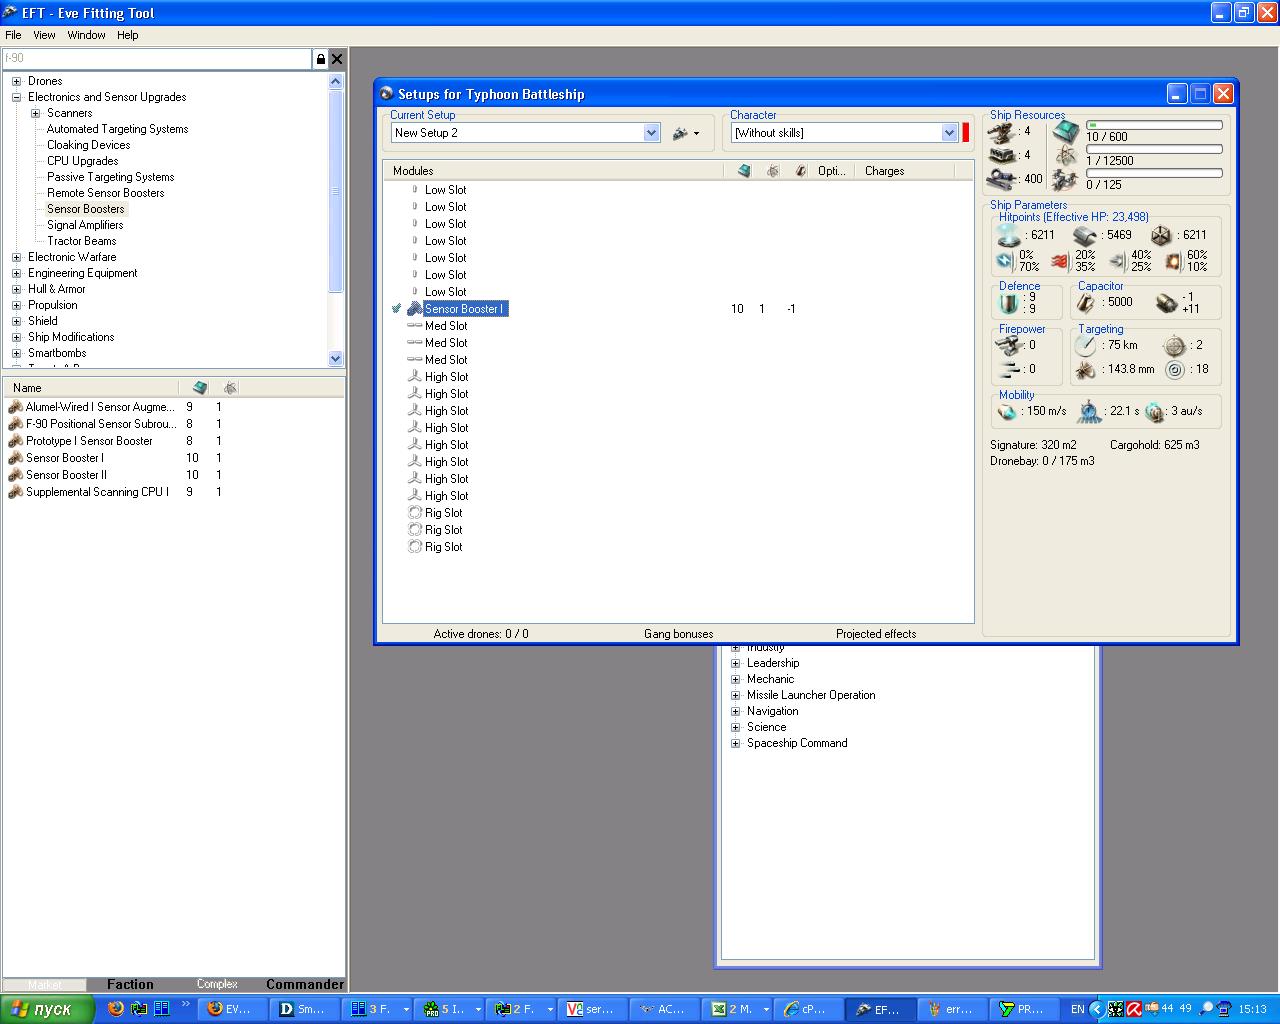Click the powergrid icon beside 1 / 12500

click(x=1066, y=156)
